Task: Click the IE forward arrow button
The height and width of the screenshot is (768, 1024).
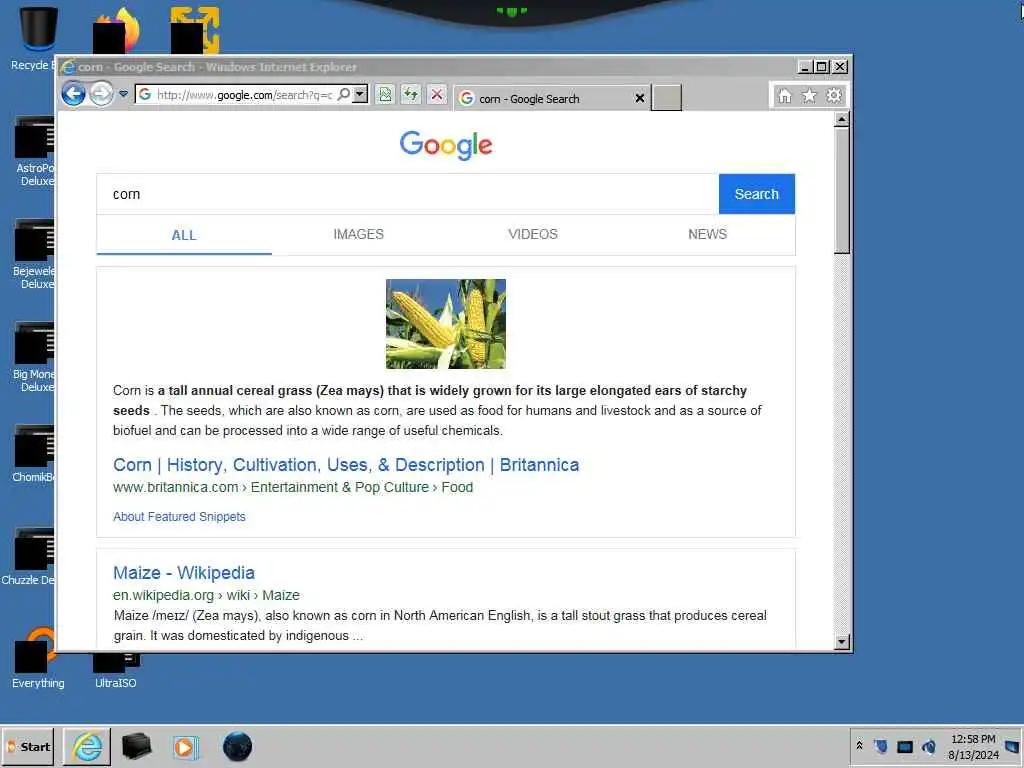Action: coord(101,94)
